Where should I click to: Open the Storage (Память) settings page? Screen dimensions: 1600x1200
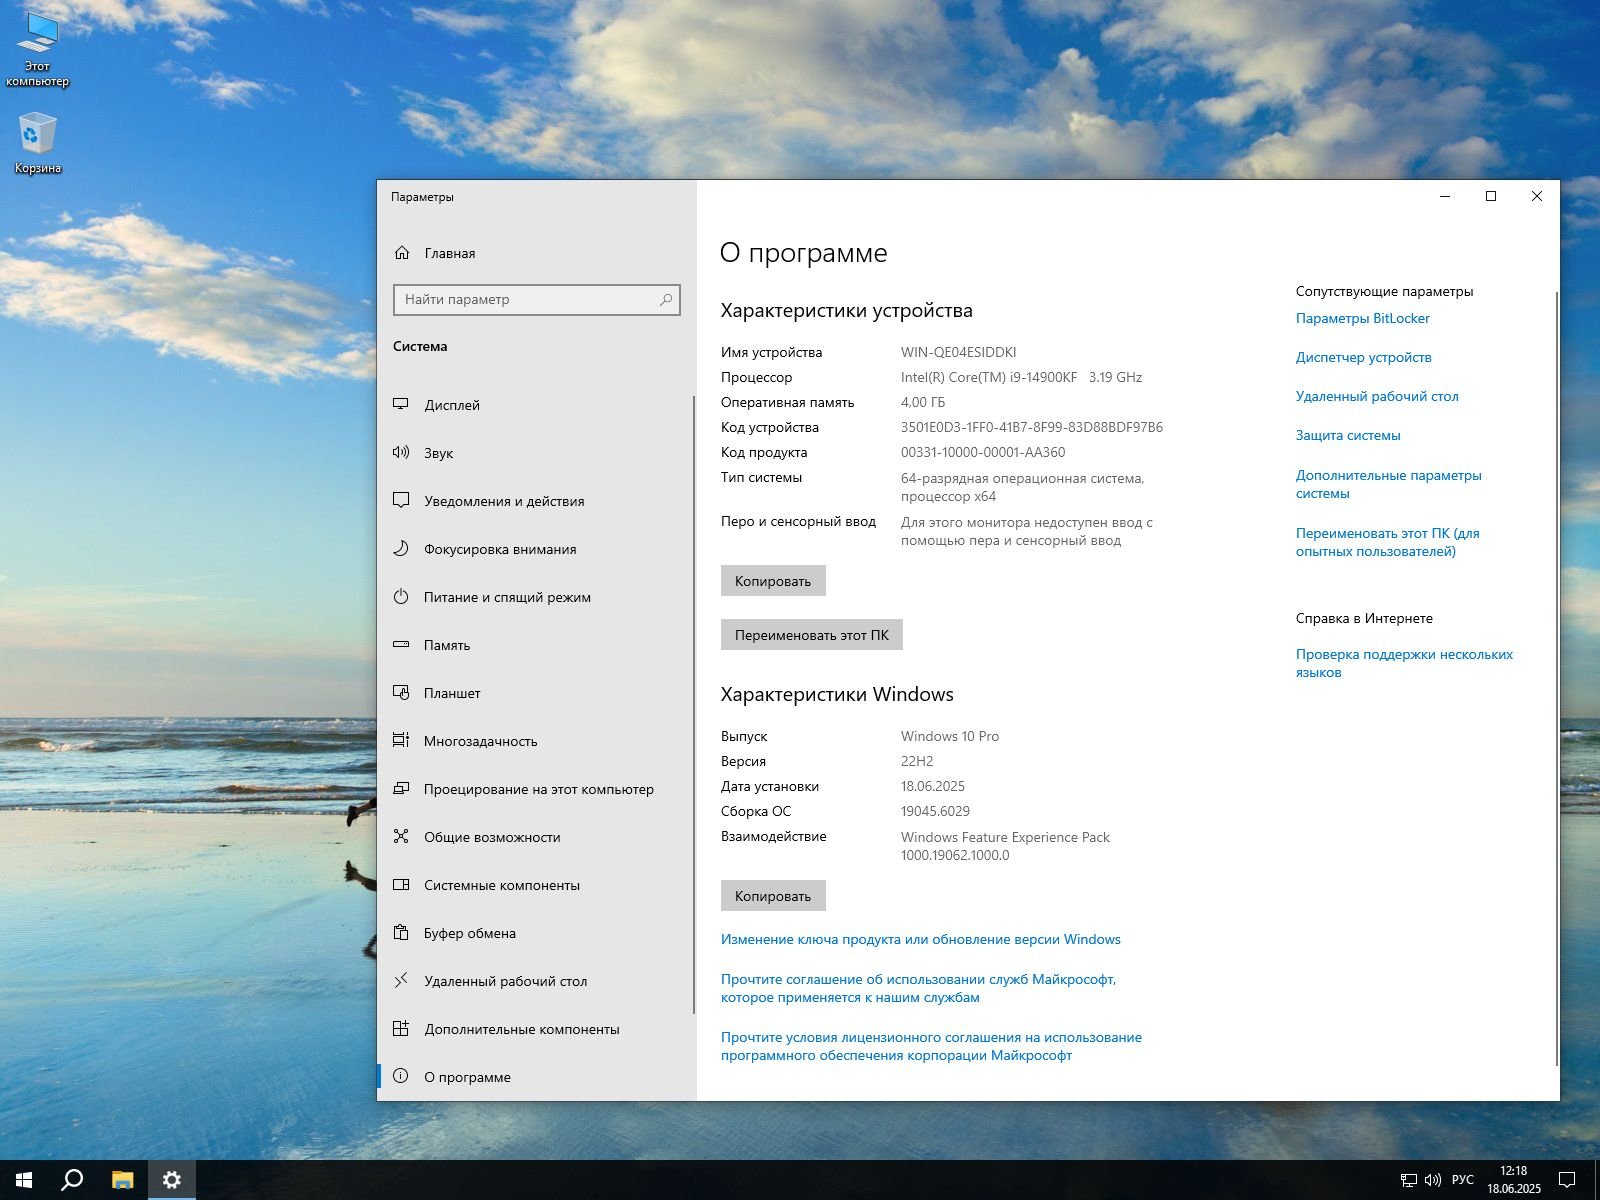pos(446,645)
